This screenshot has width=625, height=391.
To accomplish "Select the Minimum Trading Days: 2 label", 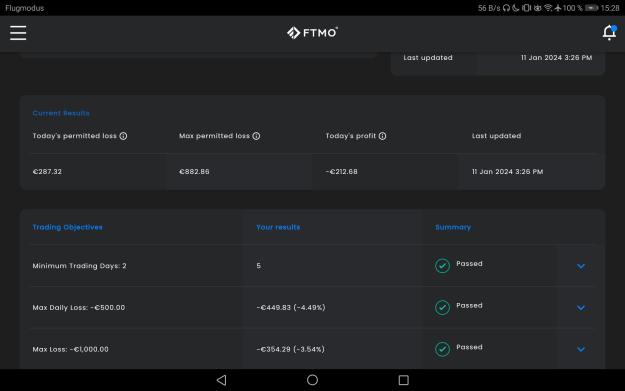I will (x=79, y=266).
